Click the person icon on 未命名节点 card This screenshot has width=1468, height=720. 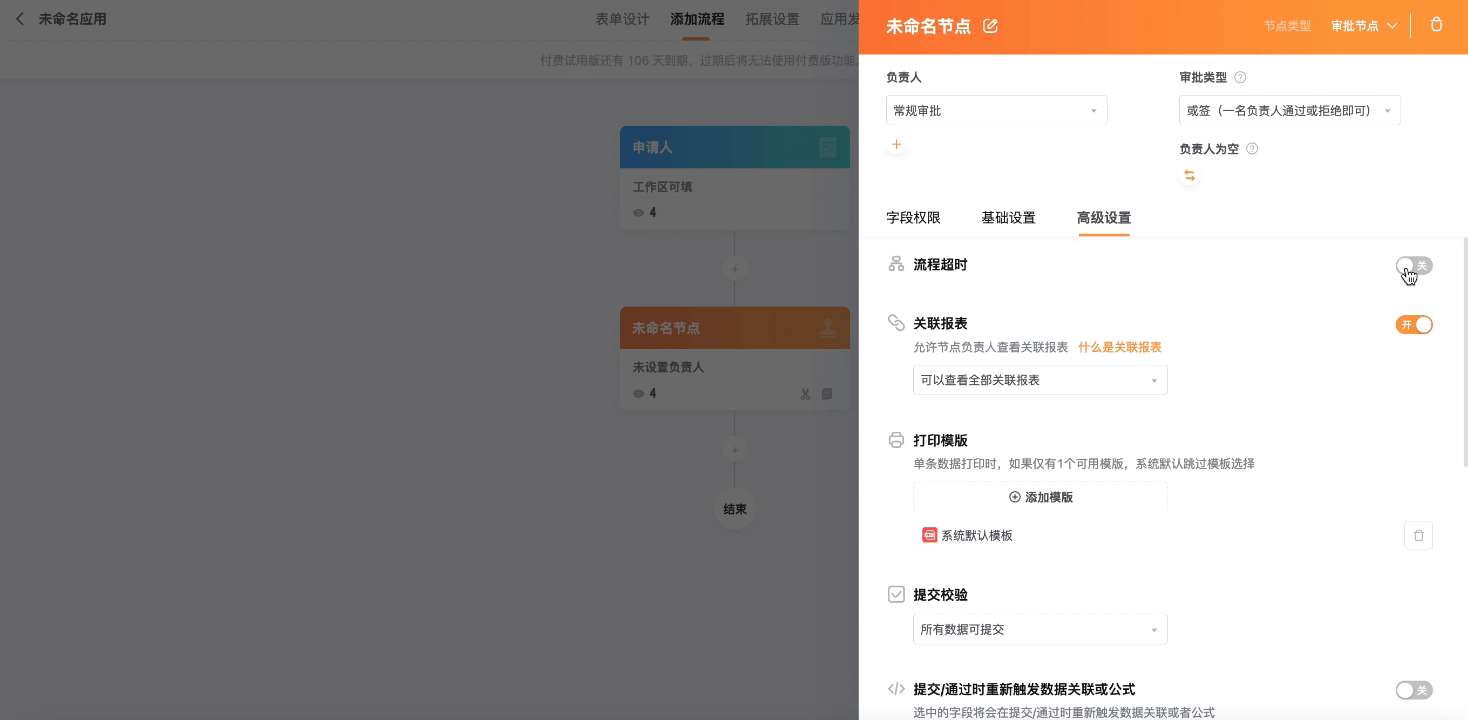coord(827,328)
